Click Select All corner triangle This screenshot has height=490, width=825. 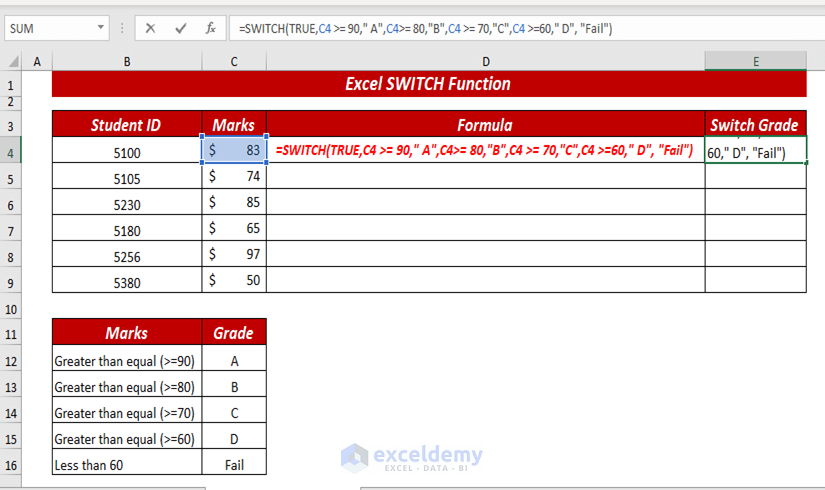pyautogui.click(x=13, y=62)
